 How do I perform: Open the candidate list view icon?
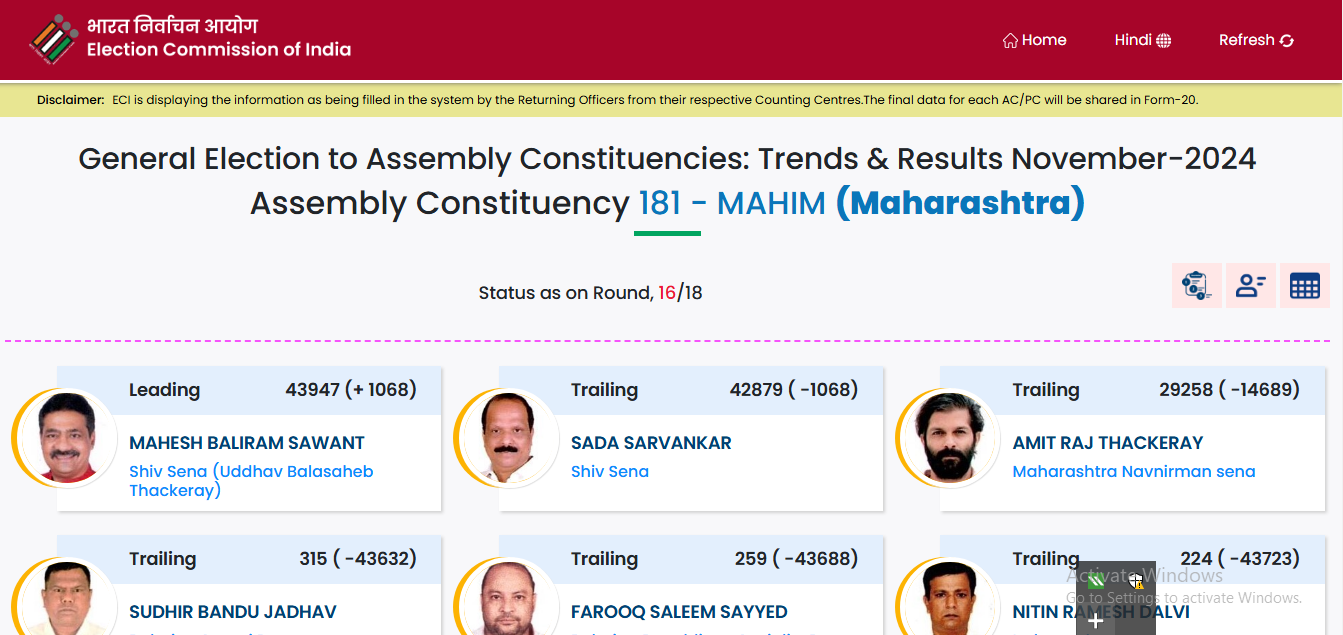pyautogui.click(x=1251, y=285)
